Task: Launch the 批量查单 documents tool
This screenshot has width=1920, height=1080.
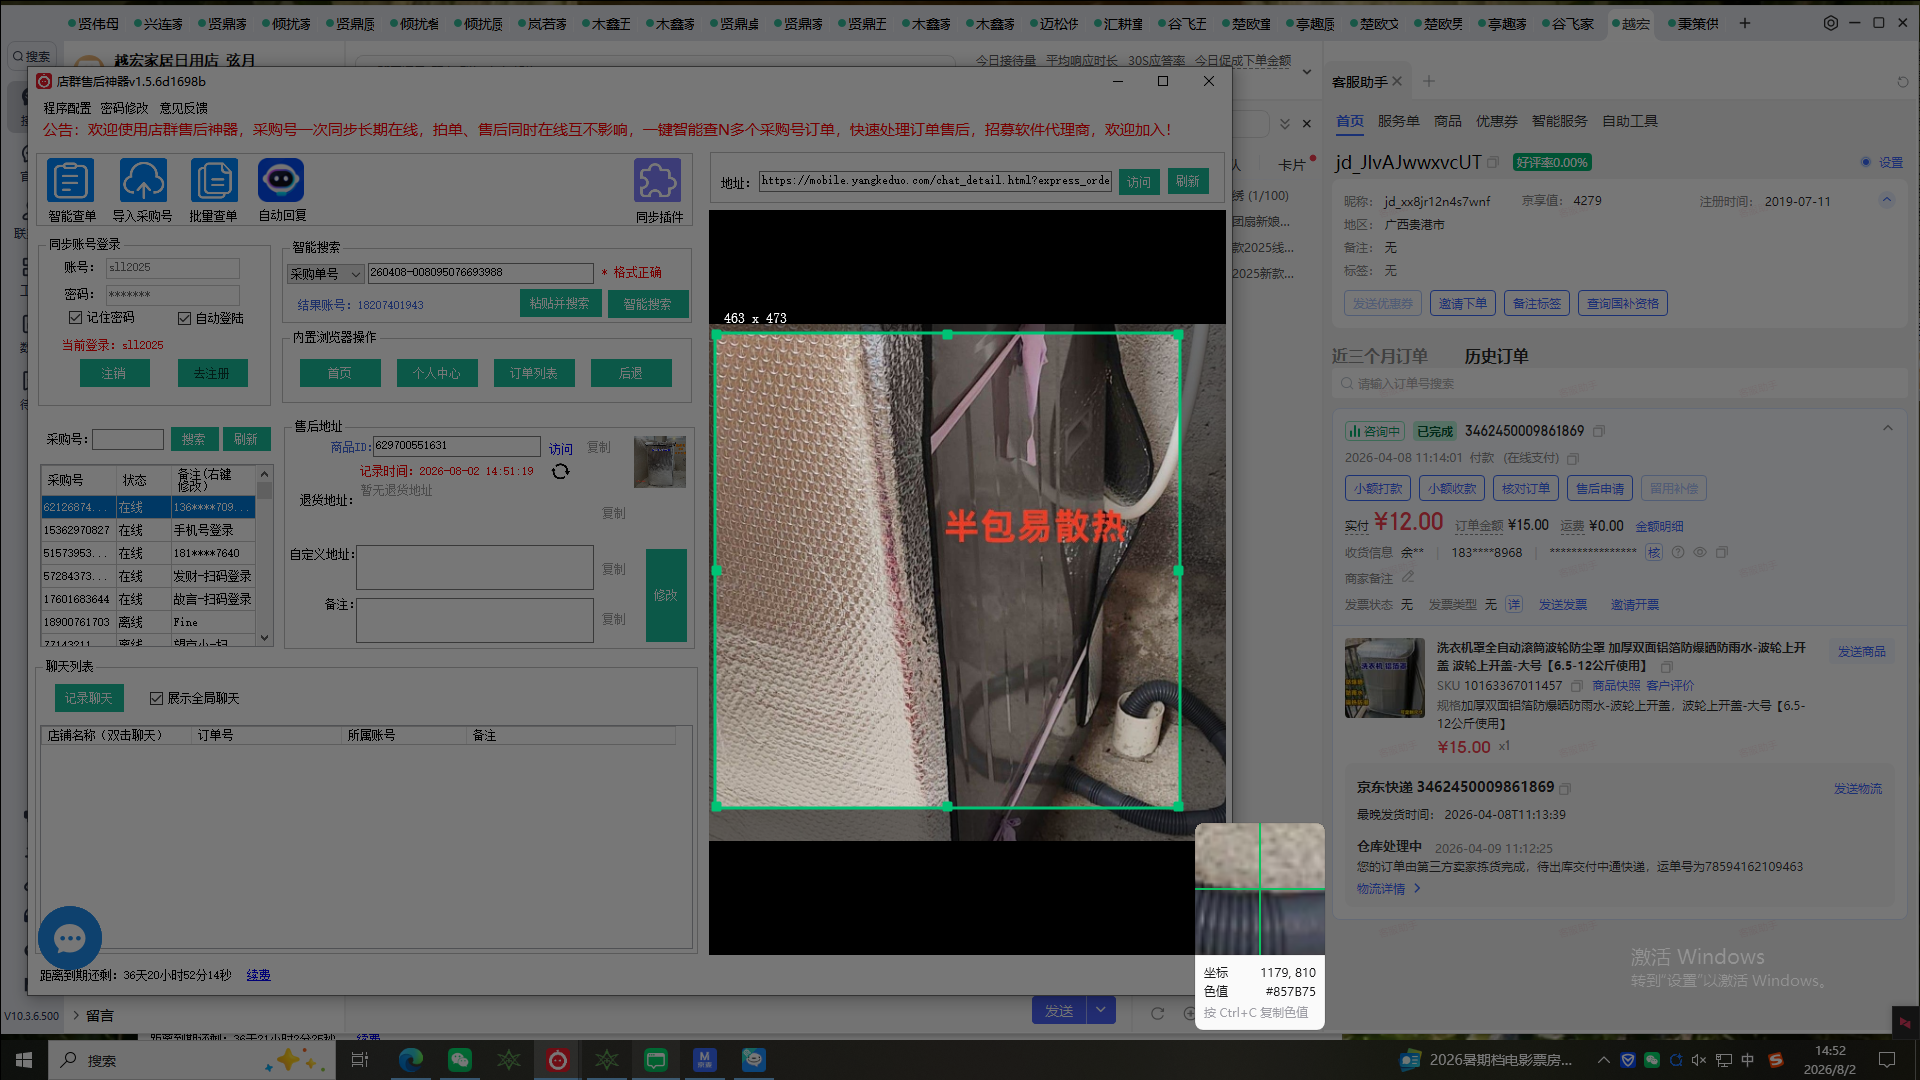Action: coord(214,181)
